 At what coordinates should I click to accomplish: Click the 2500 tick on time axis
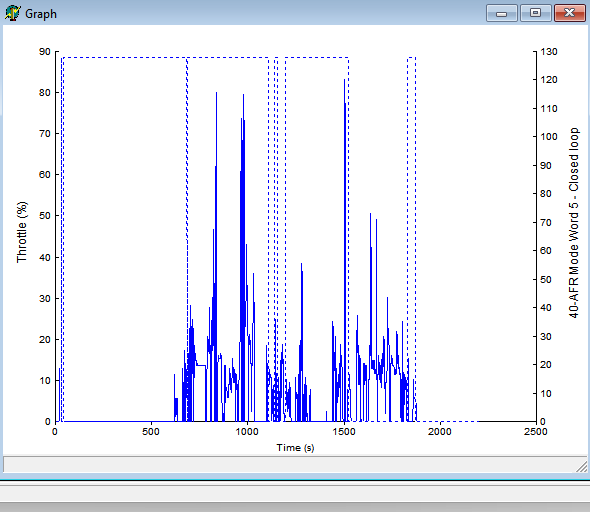click(x=535, y=431)
